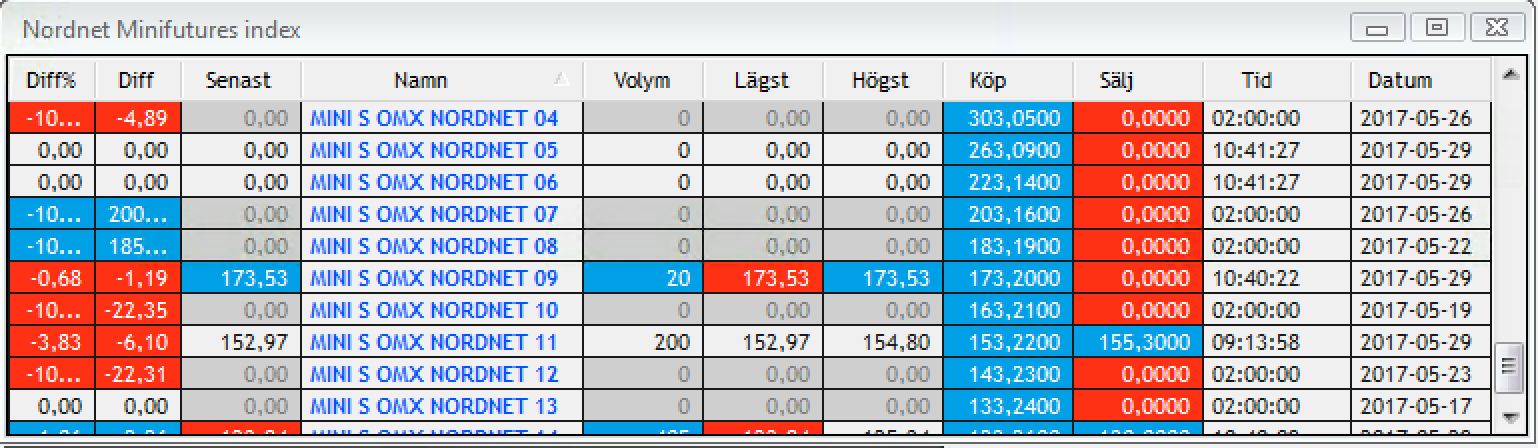Sort by the Diff% column header
This screenshot has height=448, width=1538.
click(x=51, y=81)
